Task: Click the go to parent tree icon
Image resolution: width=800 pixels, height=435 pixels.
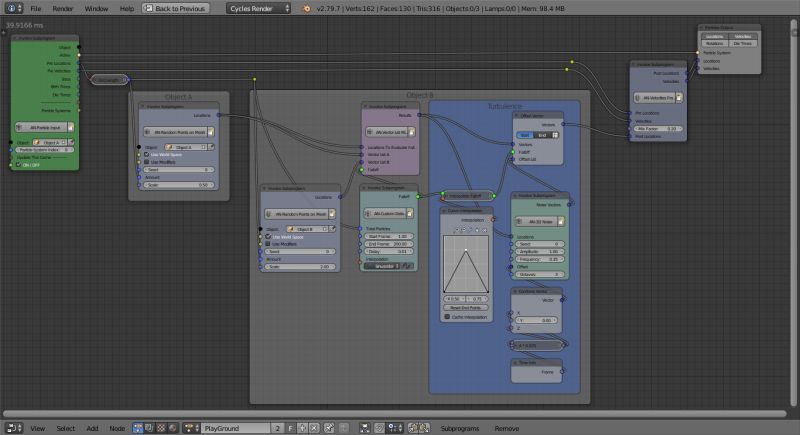Action: pyautogui.click(x=344, y=428)
